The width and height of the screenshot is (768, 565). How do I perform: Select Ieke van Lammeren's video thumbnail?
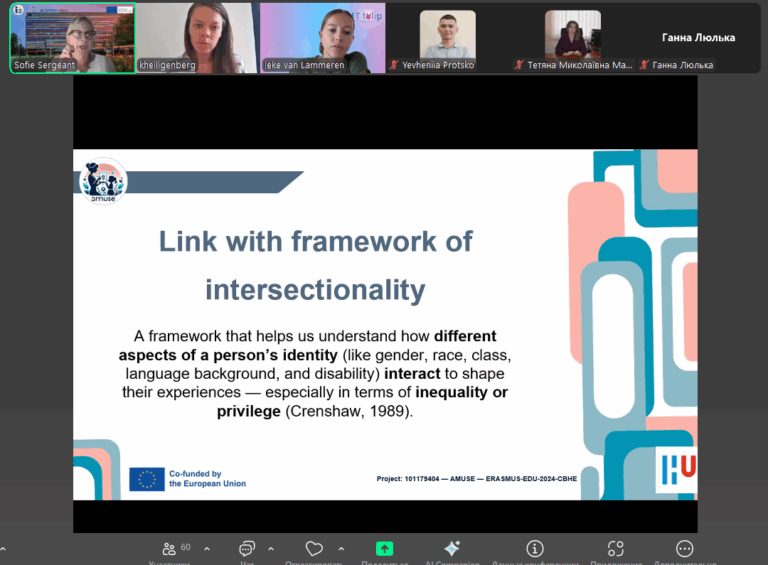pyautogui.click(x=323, y=38)
